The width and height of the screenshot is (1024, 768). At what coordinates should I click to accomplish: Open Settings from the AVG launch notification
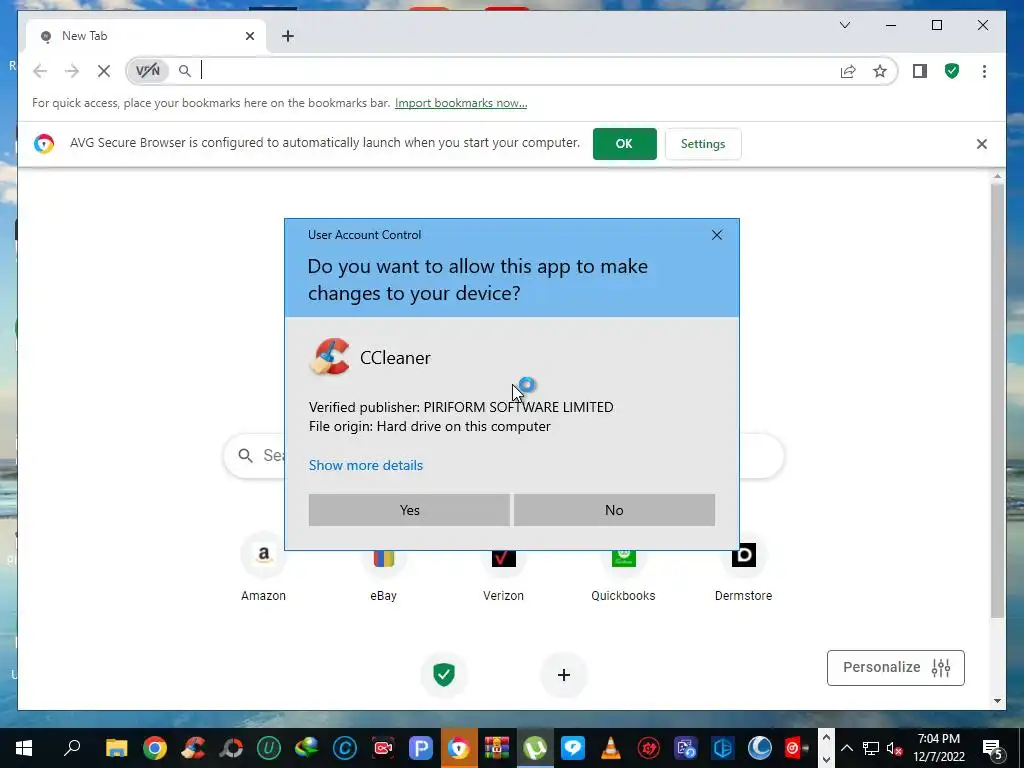(x=703, y=144)
